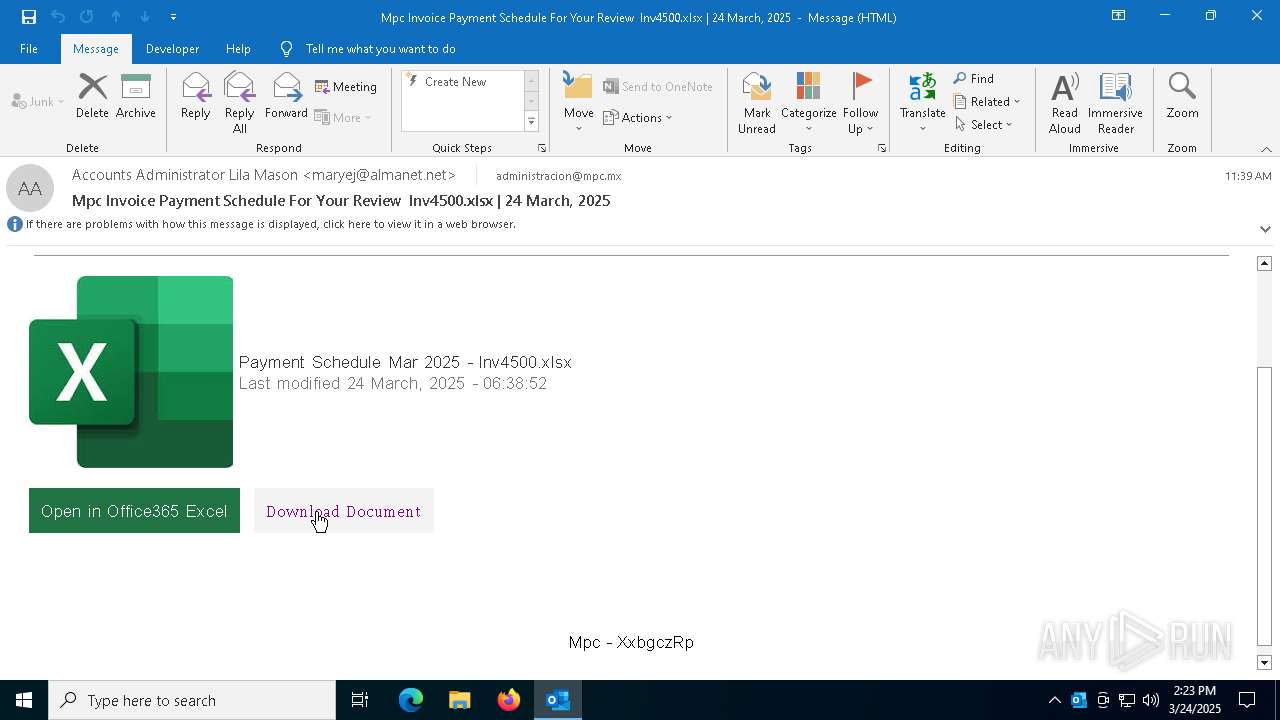This screenshot has width=1280, height=720.
Task: Open the Junk dropdown
Action: coord(38,102)
